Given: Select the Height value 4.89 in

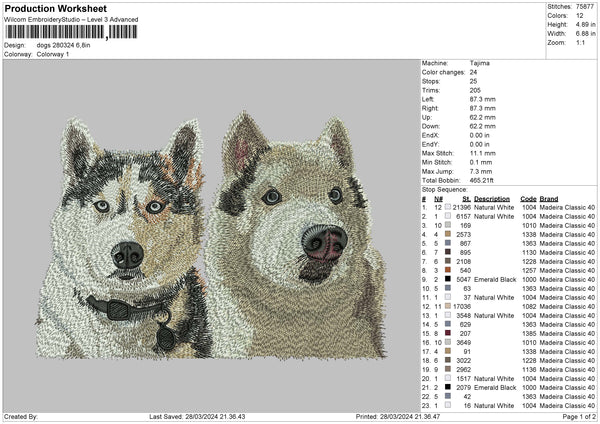Looking at the screenshot, I should [585, 24].
